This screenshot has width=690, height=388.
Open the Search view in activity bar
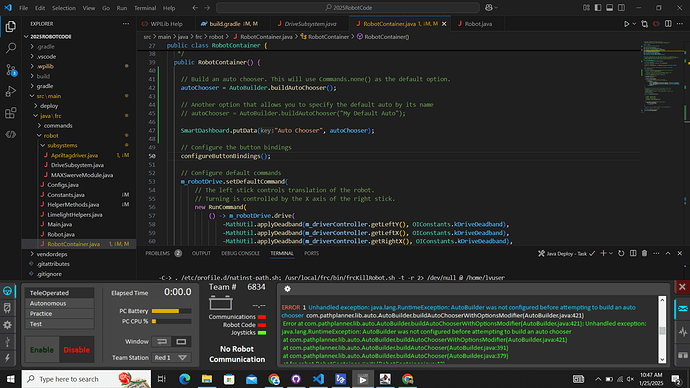point(11,48)
